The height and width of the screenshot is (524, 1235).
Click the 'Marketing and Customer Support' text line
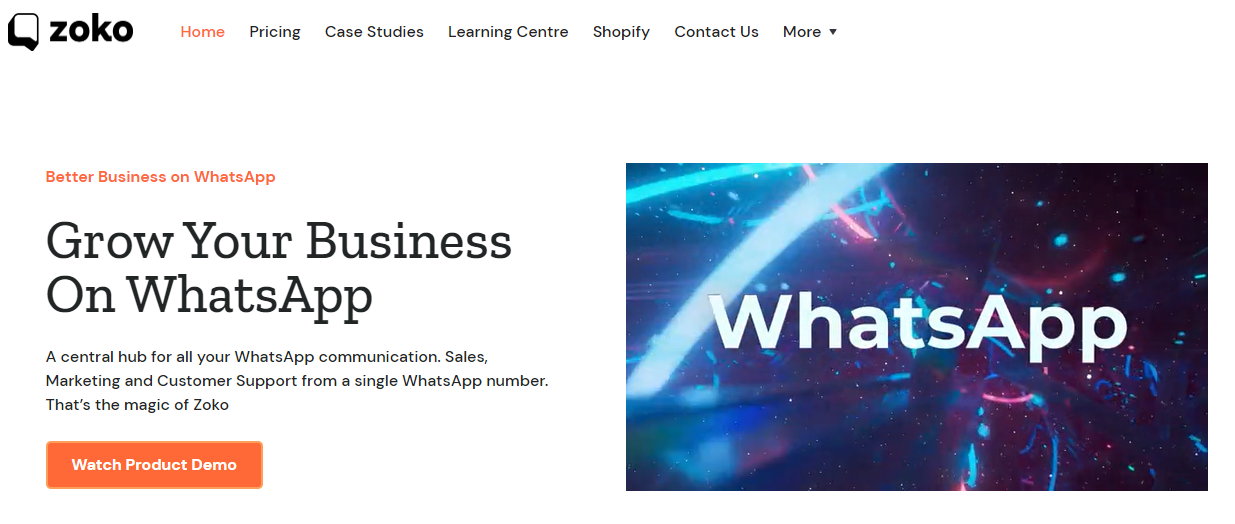click(x=297, y=381)
